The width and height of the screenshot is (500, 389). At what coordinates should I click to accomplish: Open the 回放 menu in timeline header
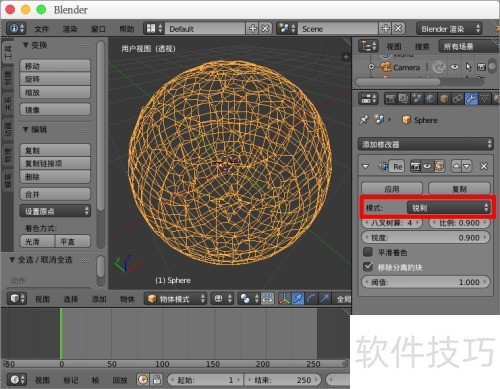point(120,380)
